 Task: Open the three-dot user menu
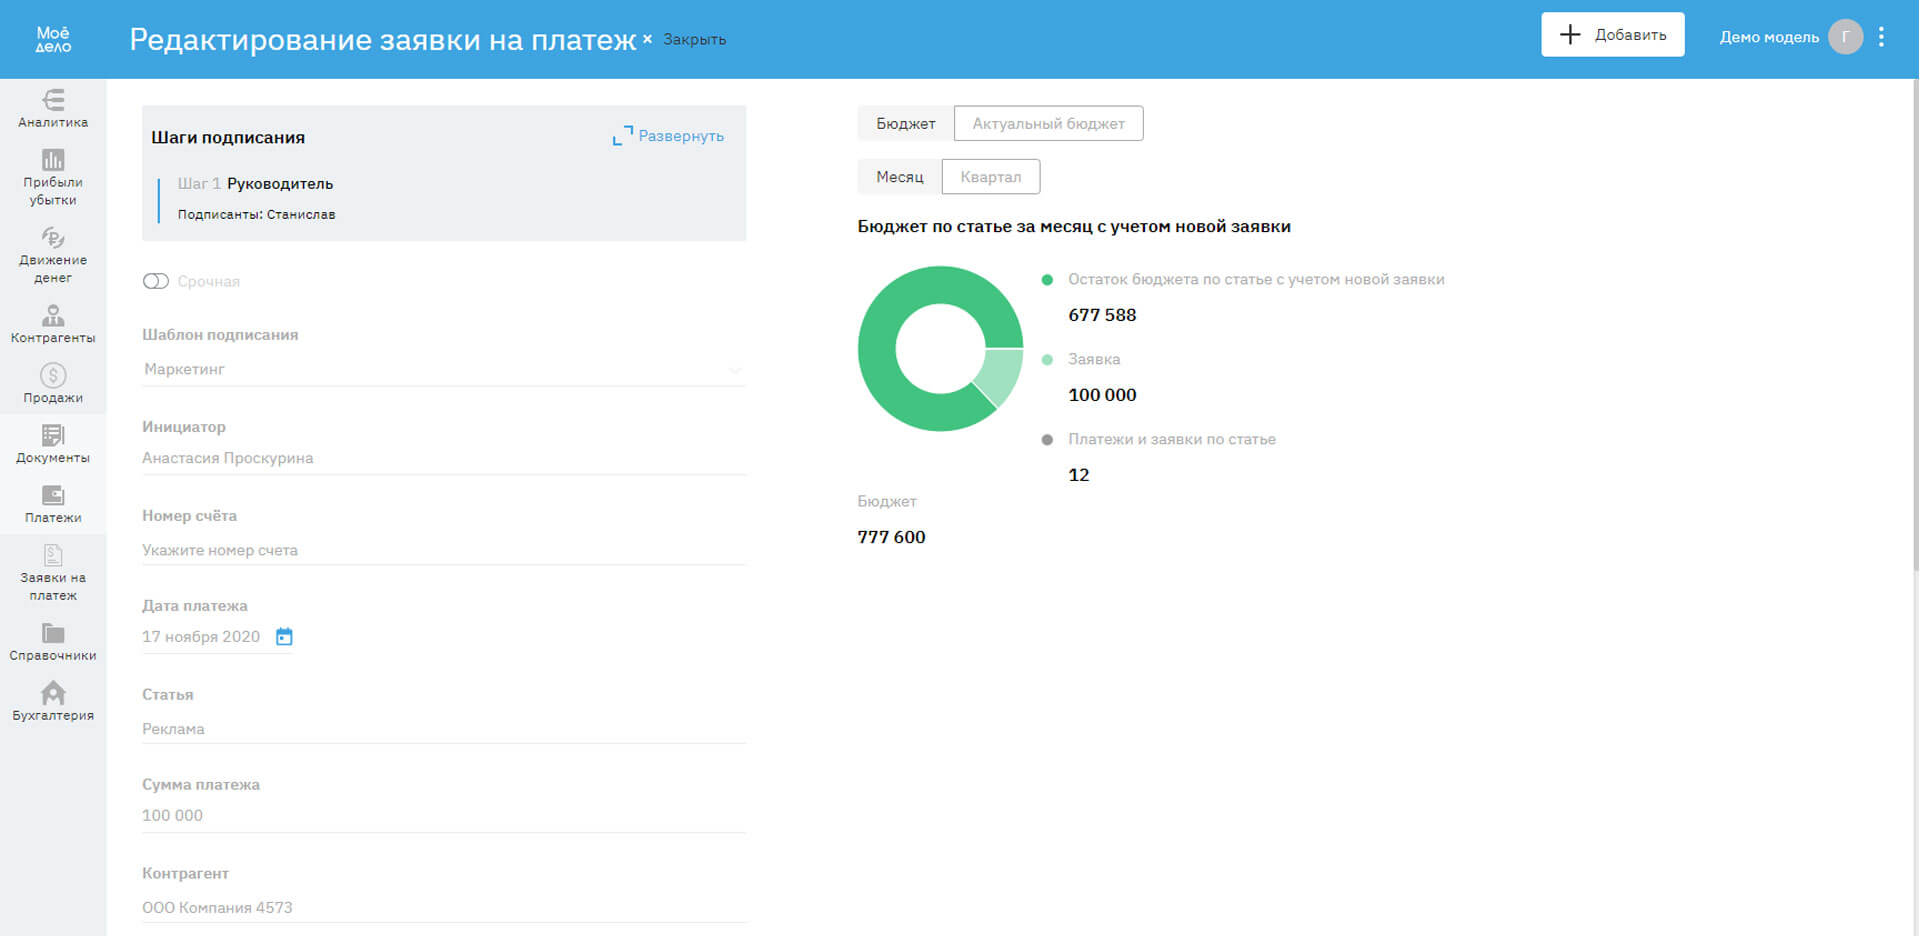[1881, 37]
